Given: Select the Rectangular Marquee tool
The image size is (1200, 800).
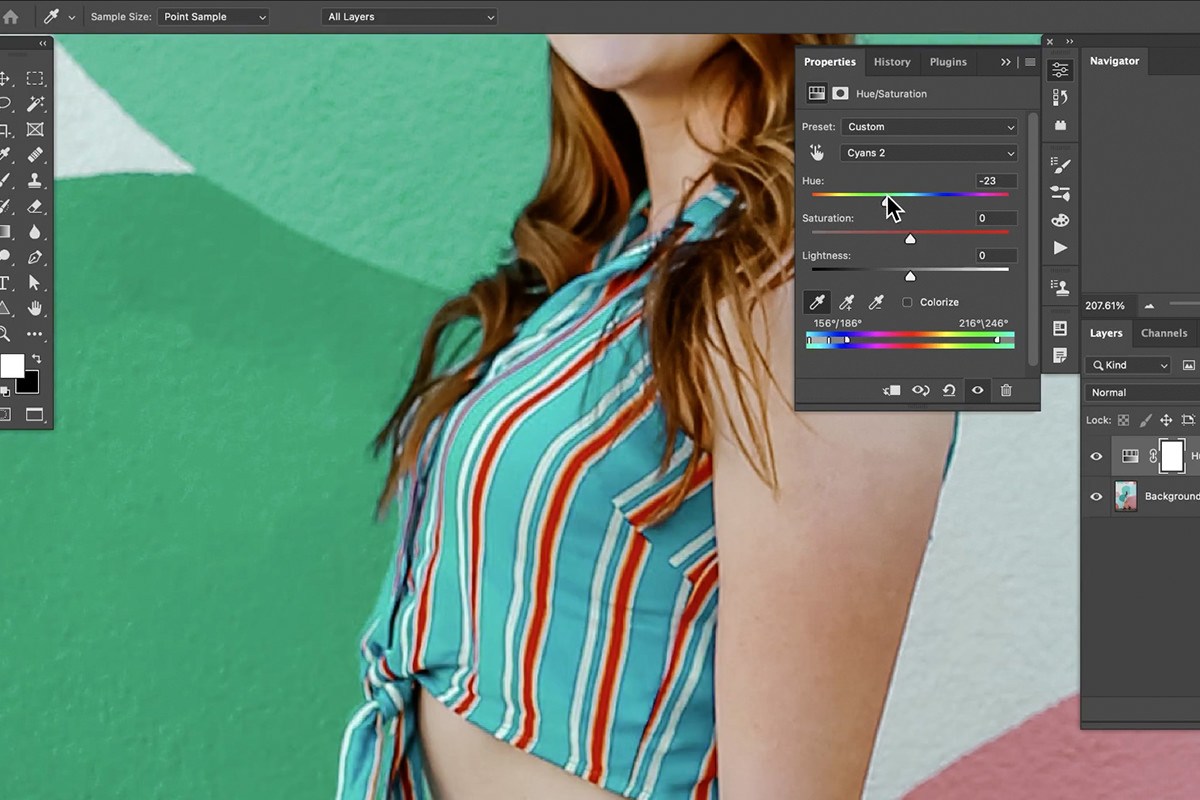Looking at the screenshot, I should click(35, 78).
